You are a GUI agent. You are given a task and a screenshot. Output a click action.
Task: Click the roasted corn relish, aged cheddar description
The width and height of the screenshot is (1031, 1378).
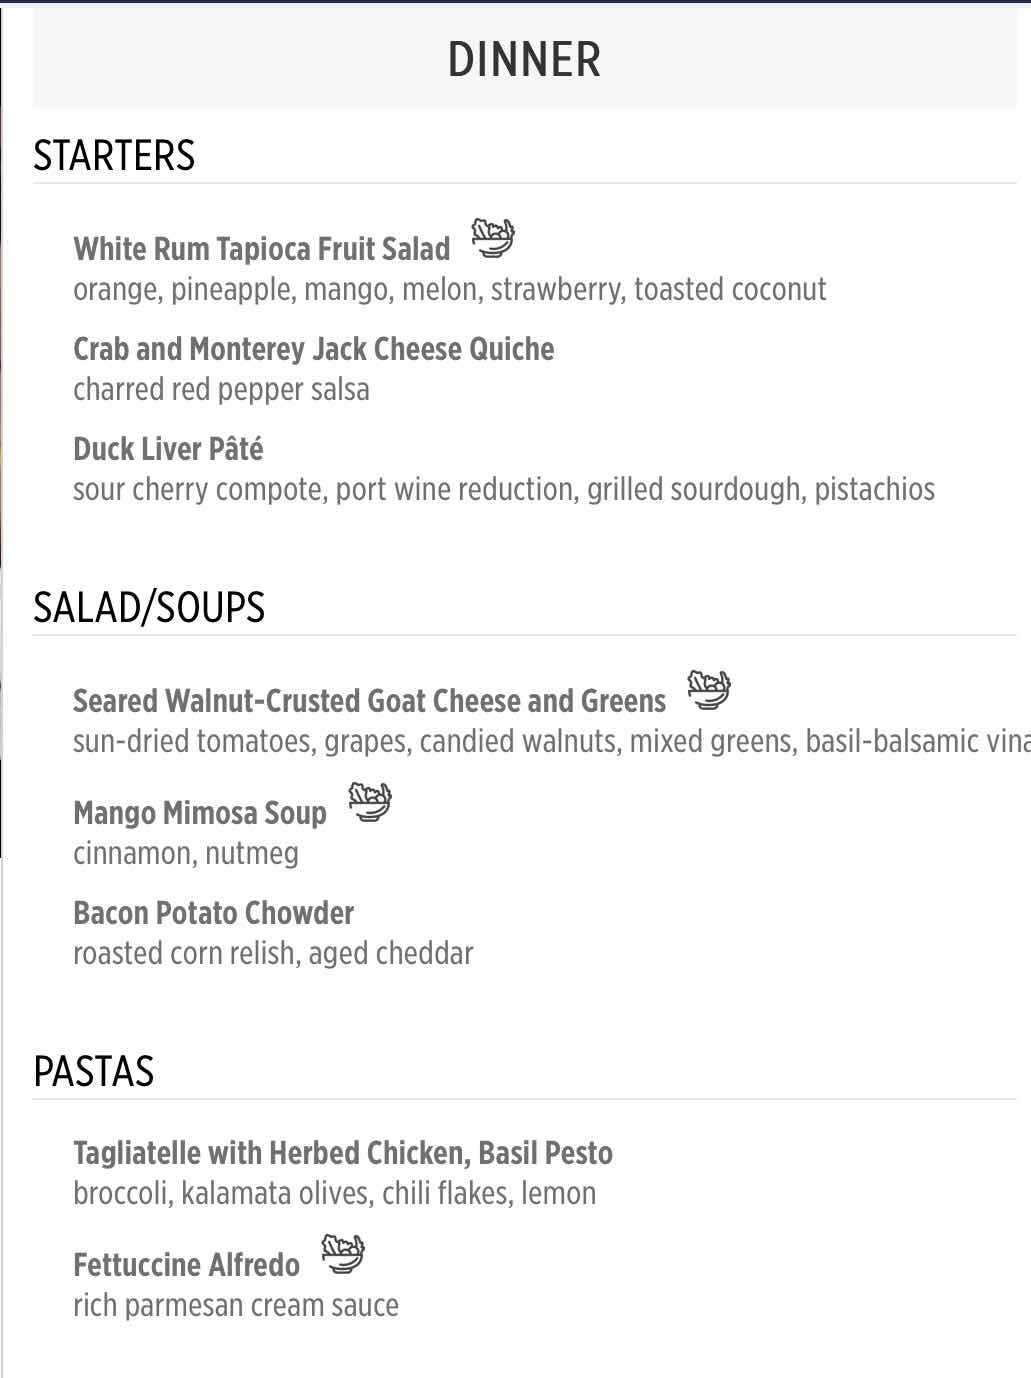[x=273, y=953]
